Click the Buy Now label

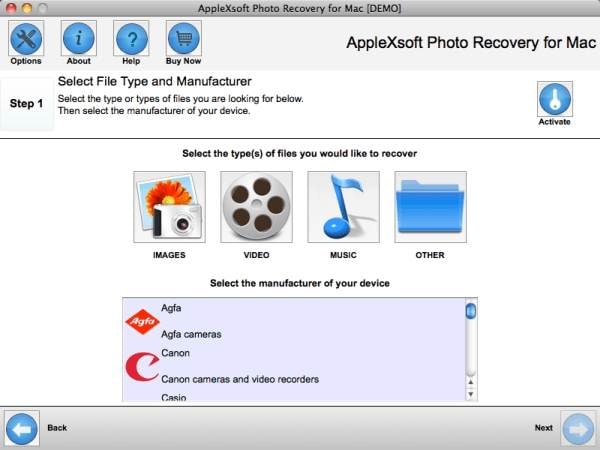183,61
